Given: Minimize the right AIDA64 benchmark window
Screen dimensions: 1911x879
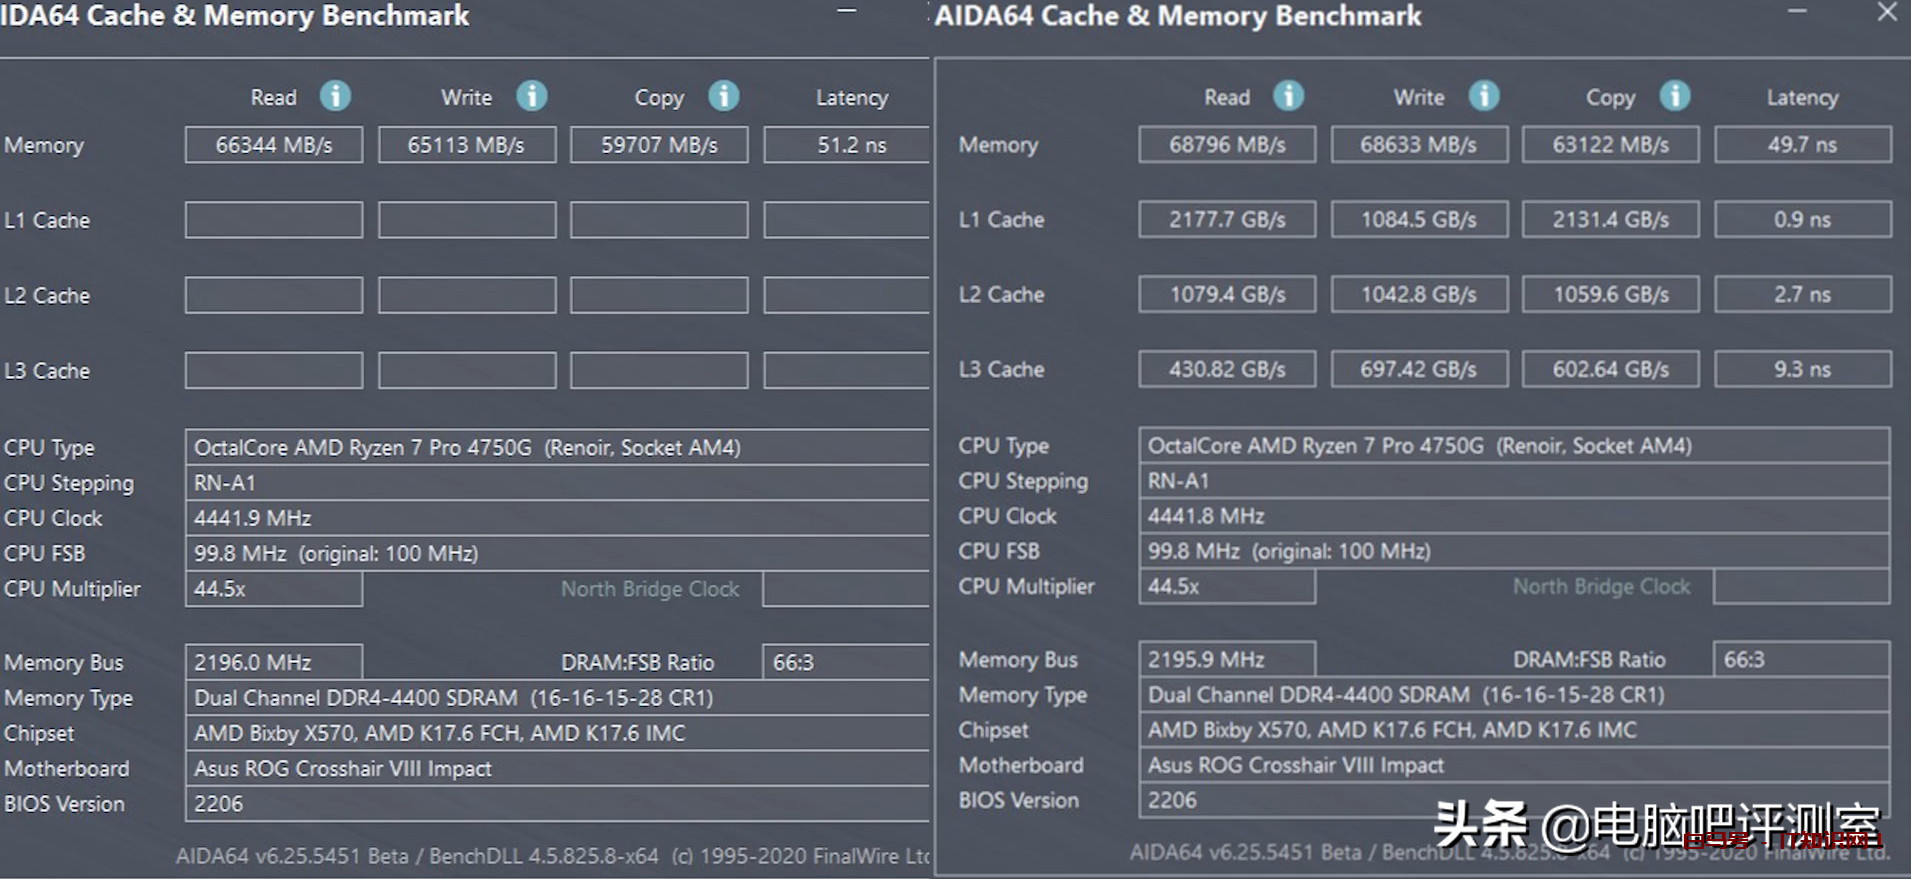Looking at the screenshot, I should 1797,12.
